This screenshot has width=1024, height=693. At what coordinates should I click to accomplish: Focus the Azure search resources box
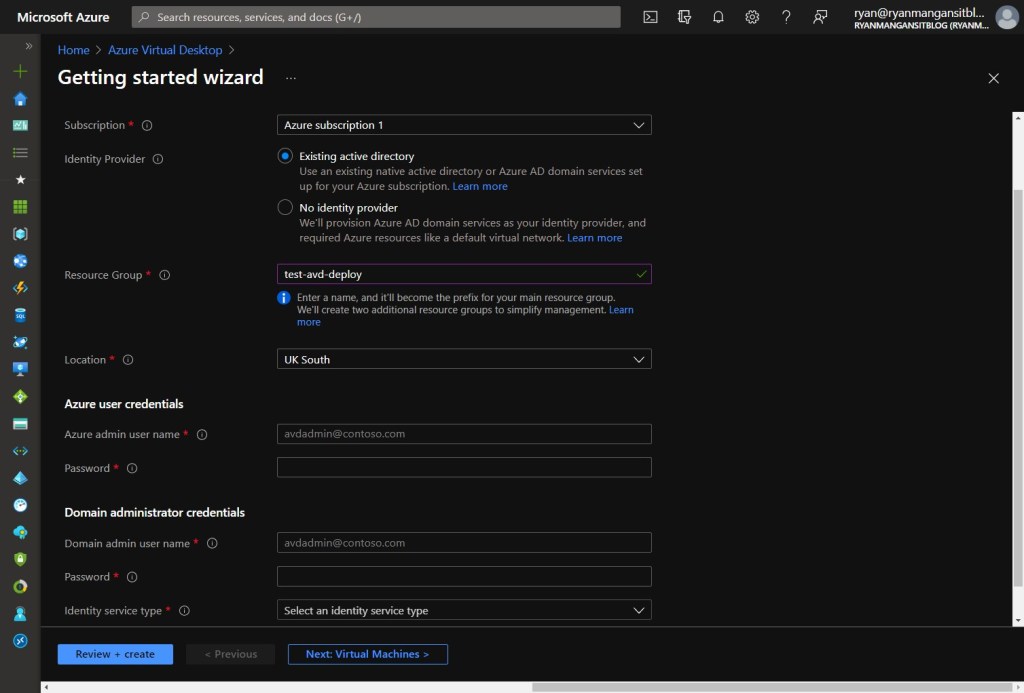coord(376,17)
